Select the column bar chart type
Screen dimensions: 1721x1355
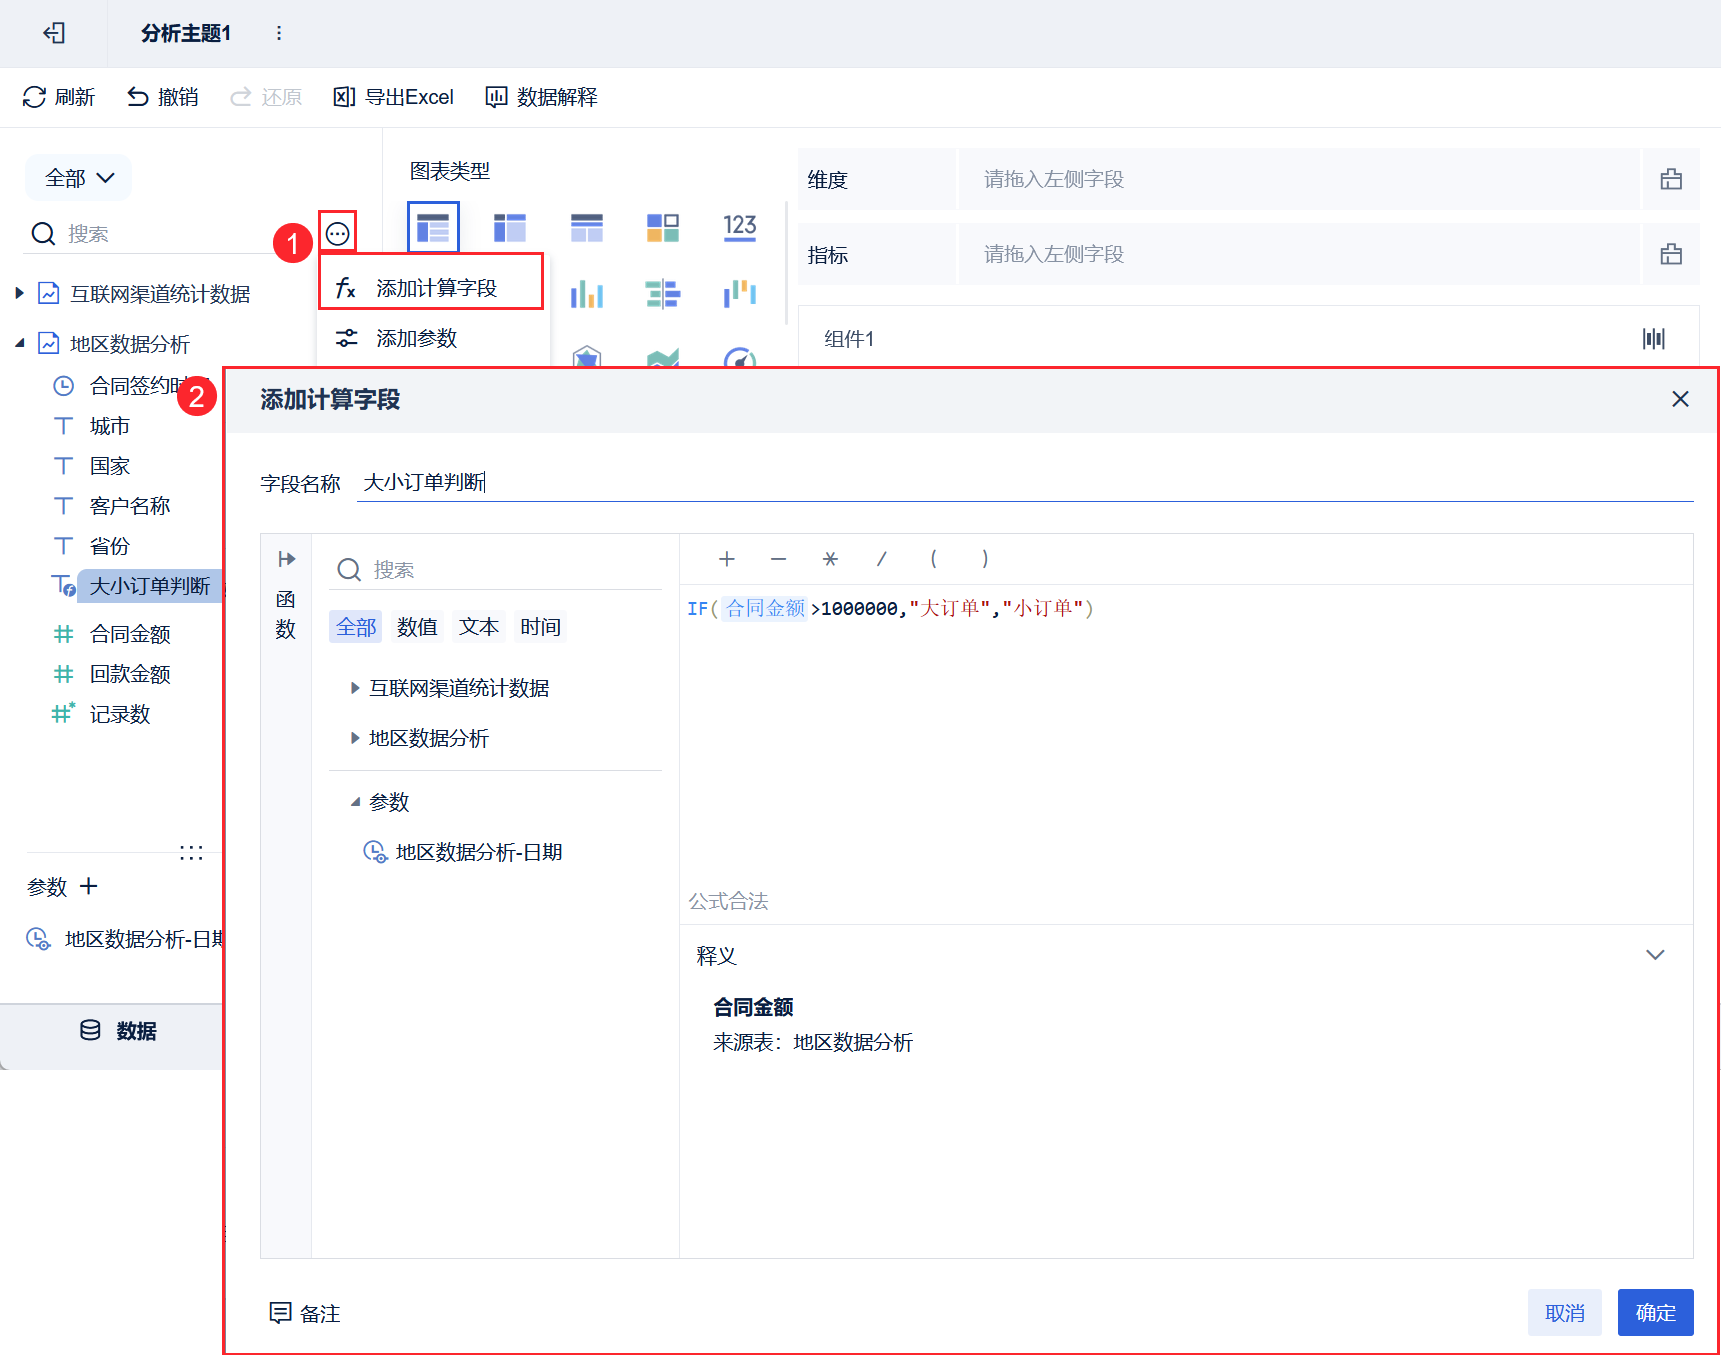point(587,294)
